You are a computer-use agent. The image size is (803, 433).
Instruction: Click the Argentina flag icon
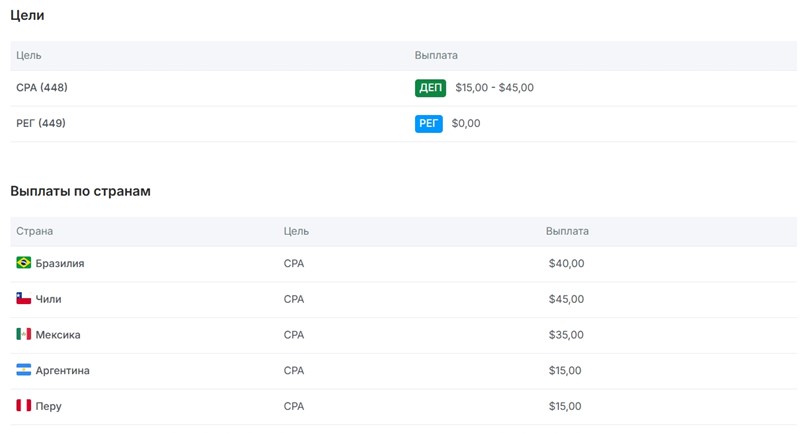coord(24,371)
